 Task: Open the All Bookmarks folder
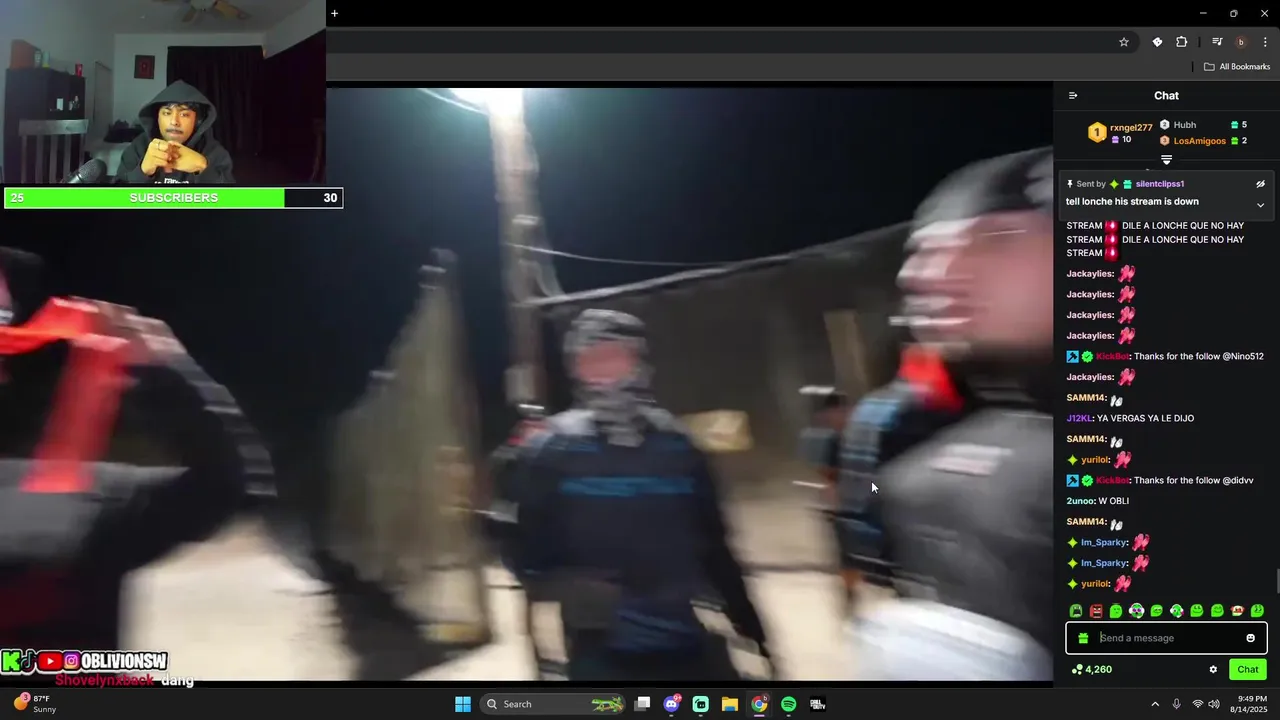click(x=1237, y=67)
